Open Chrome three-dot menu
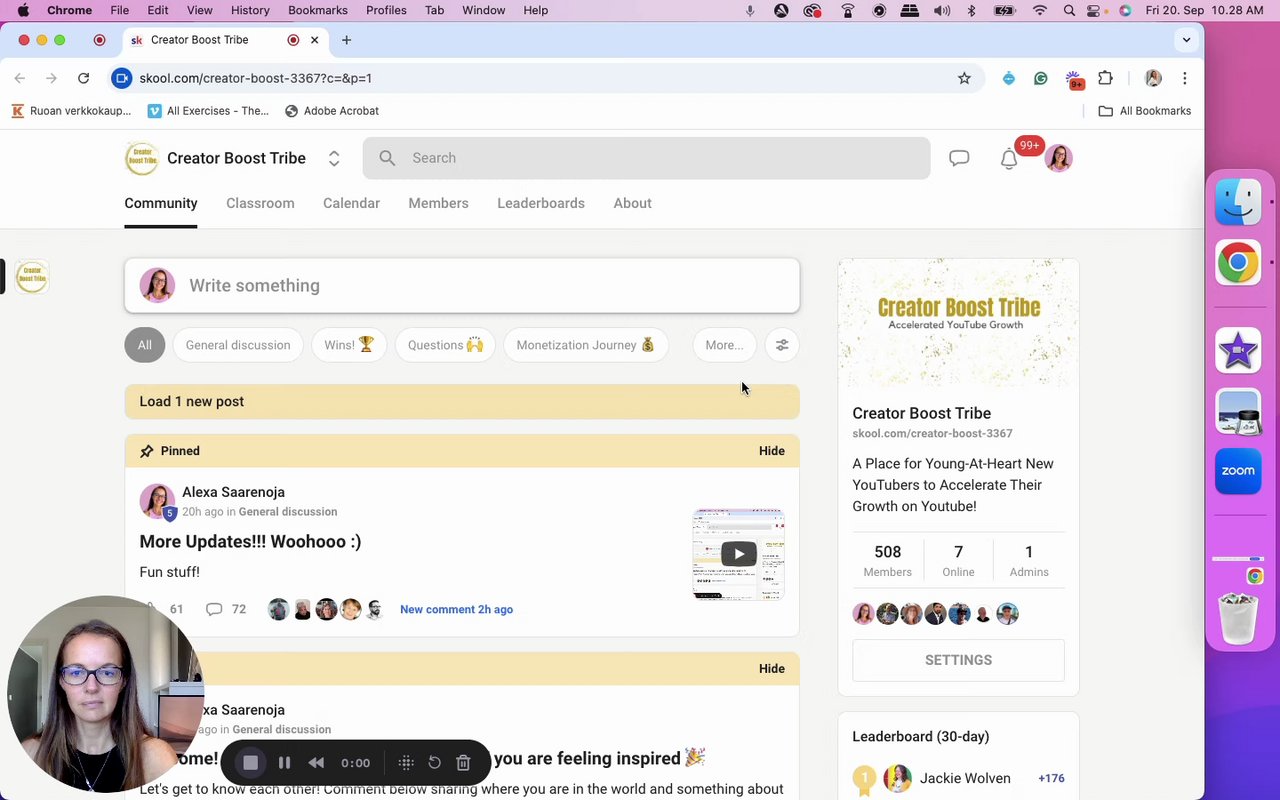This screenshot has height=800, width=1280. pyautogui.click(x=1185, y=78)
